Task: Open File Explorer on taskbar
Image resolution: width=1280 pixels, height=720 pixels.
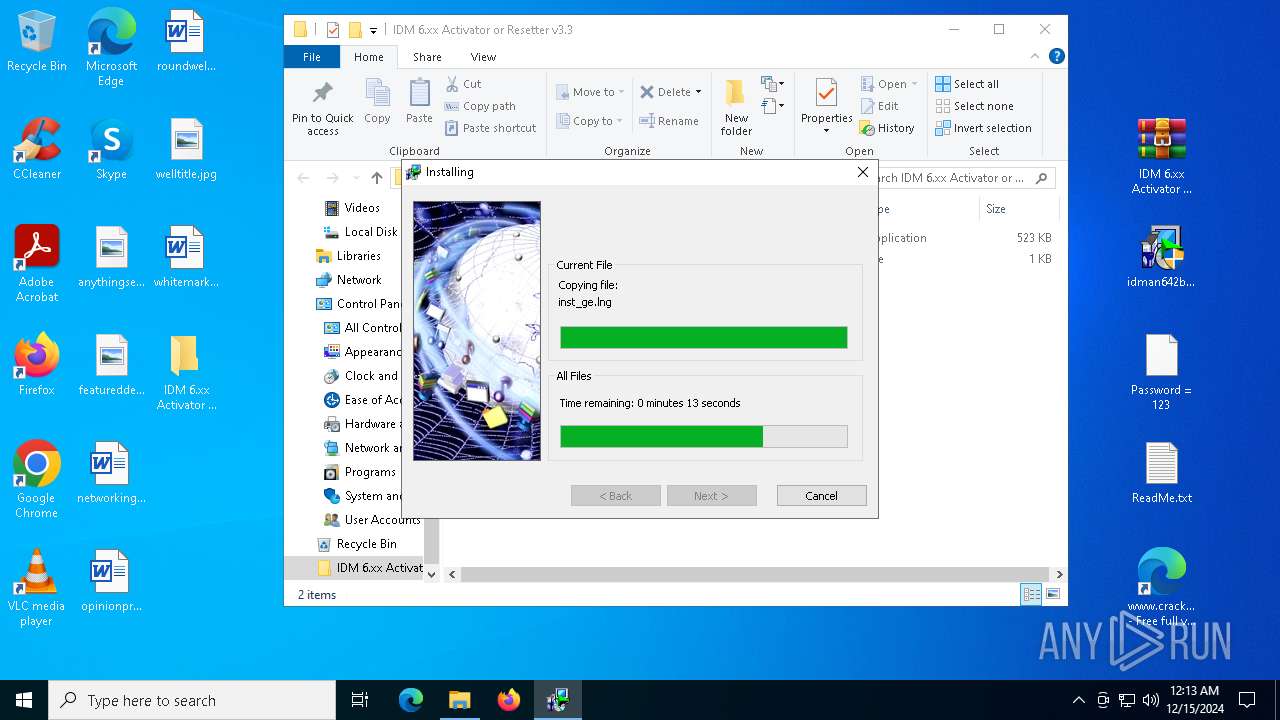Action: tap(459, 700)
